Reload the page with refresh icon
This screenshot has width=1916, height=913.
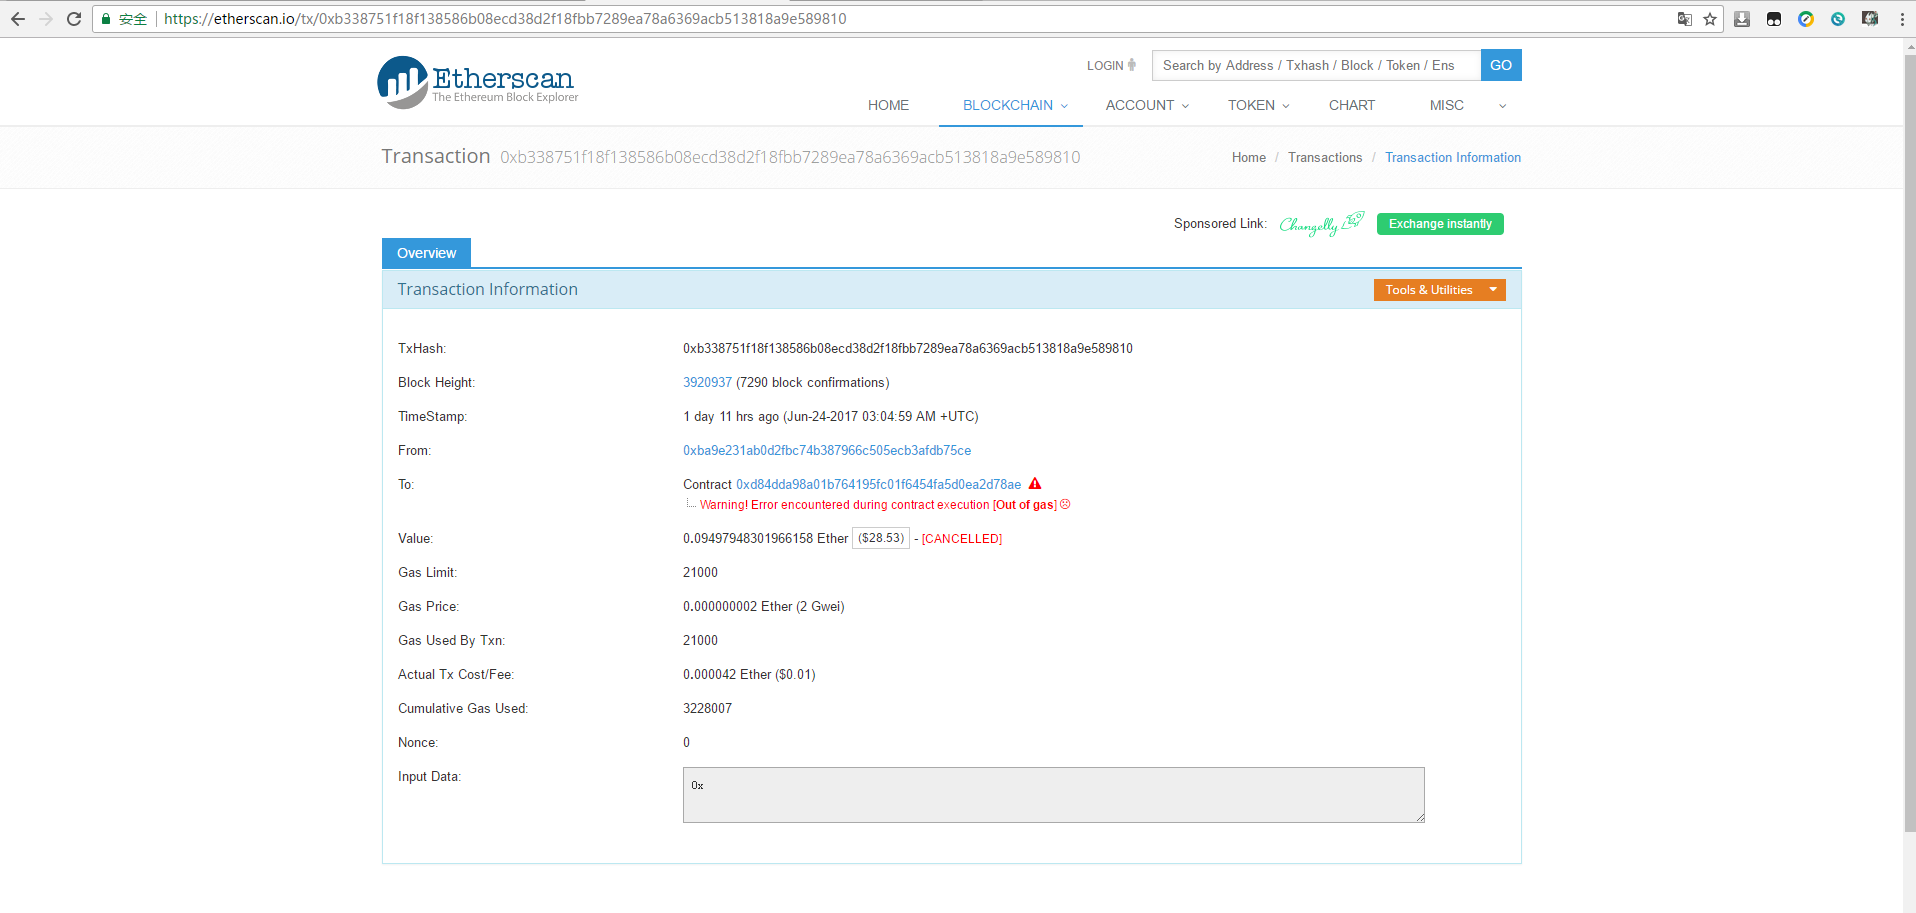(x=73, y=19)
